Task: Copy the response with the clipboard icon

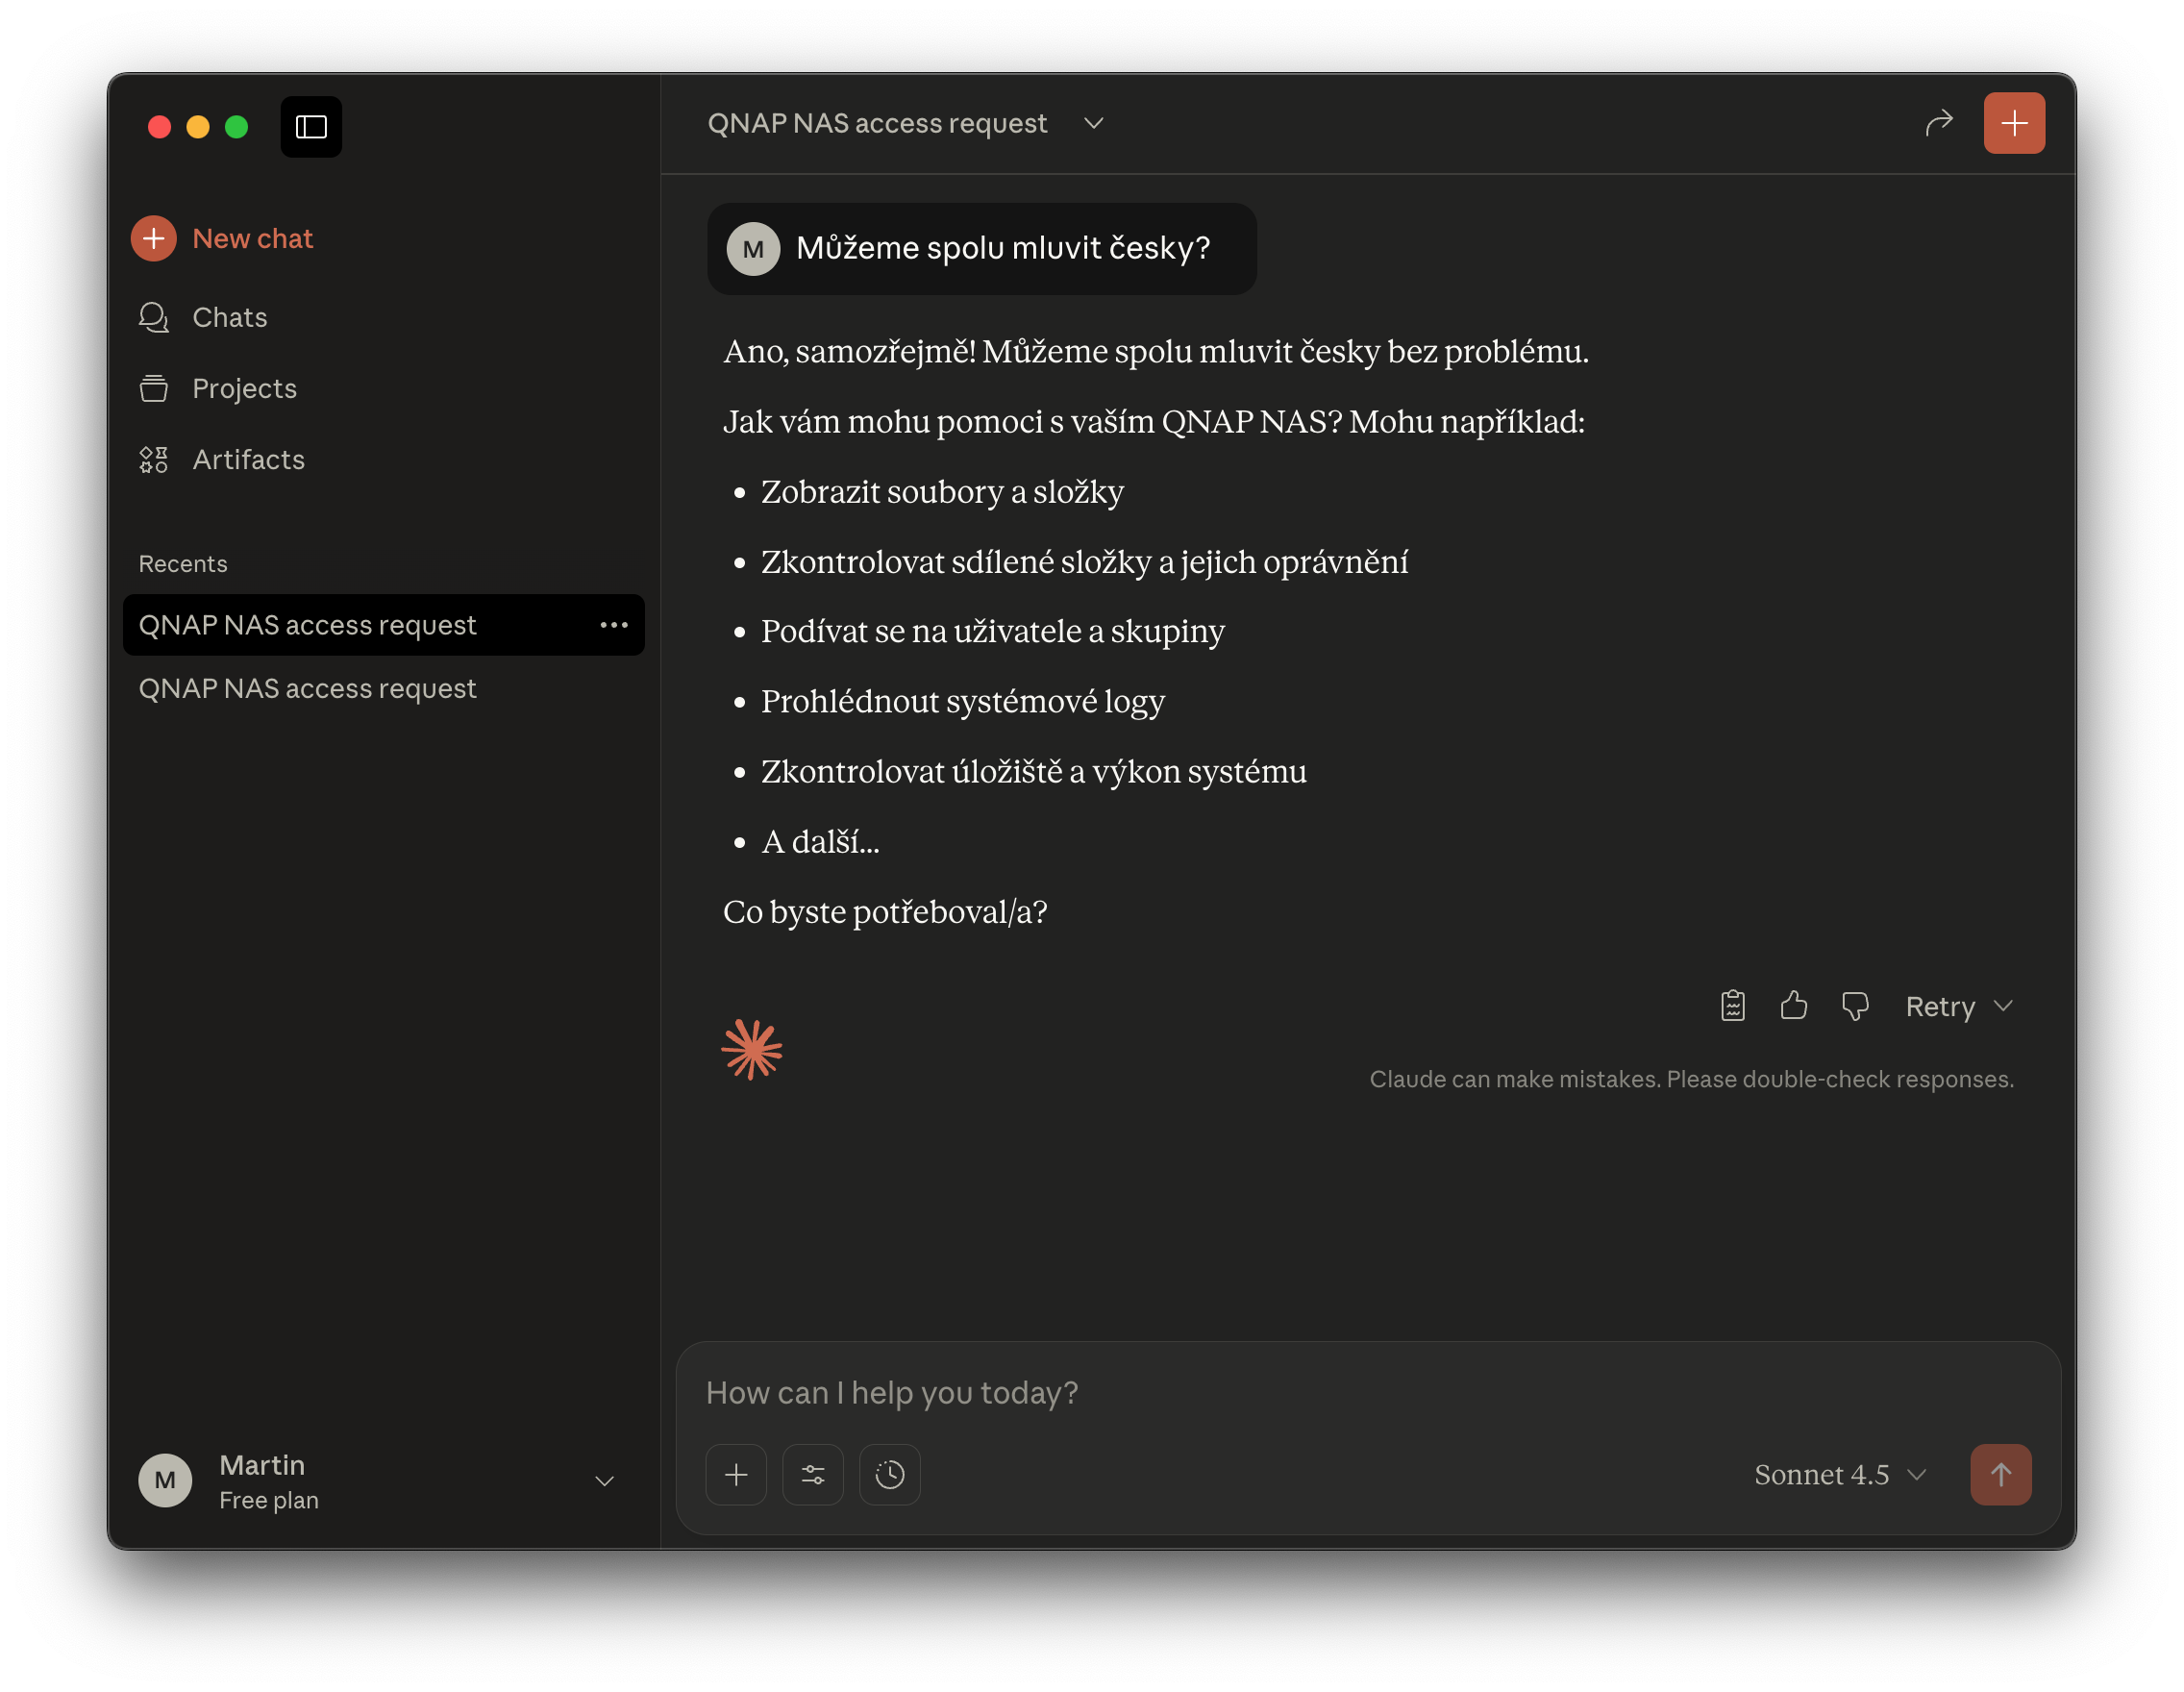Action: pos(1732,1005)
